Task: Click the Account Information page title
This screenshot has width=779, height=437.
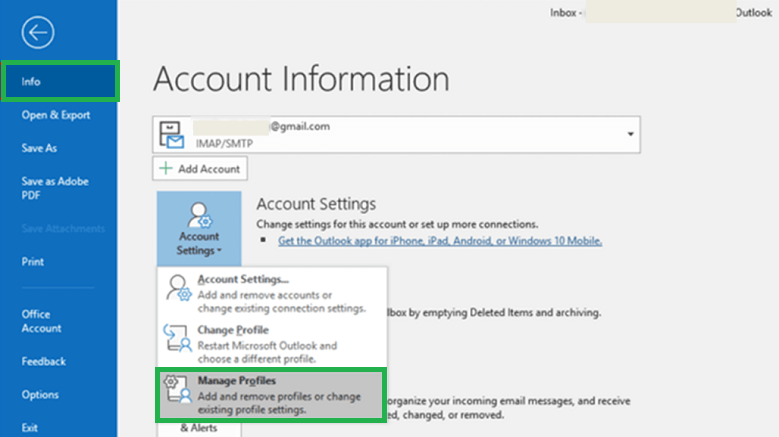Action: (x=301, y=78)
